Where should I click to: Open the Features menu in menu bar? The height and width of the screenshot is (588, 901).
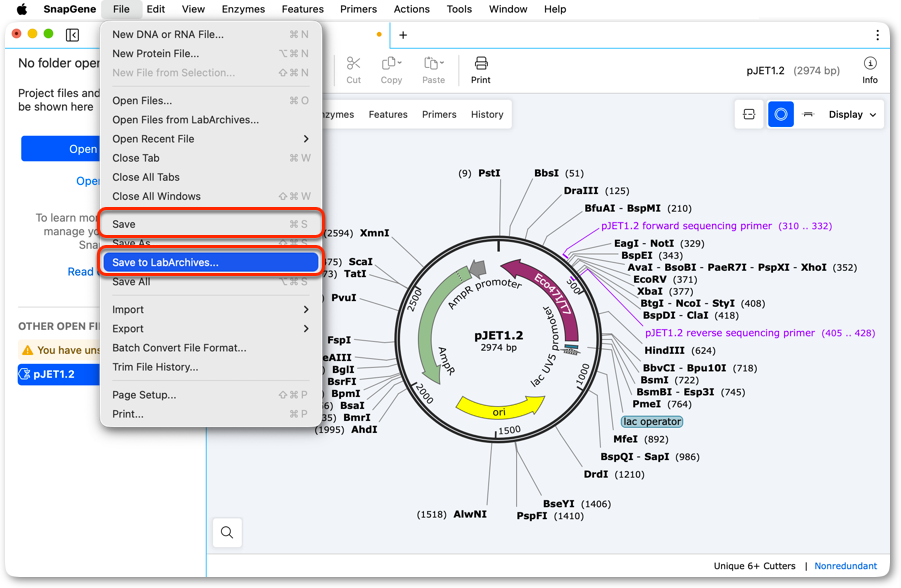click(302, 9)
